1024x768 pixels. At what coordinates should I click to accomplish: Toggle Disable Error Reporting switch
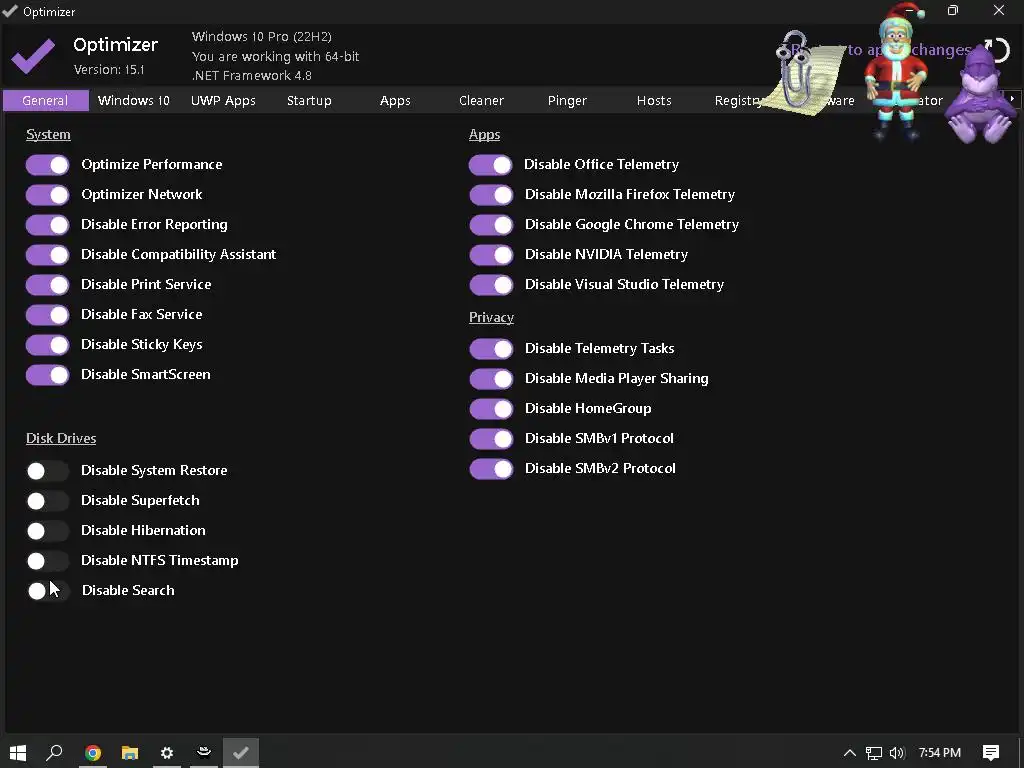tap(48, 225)
